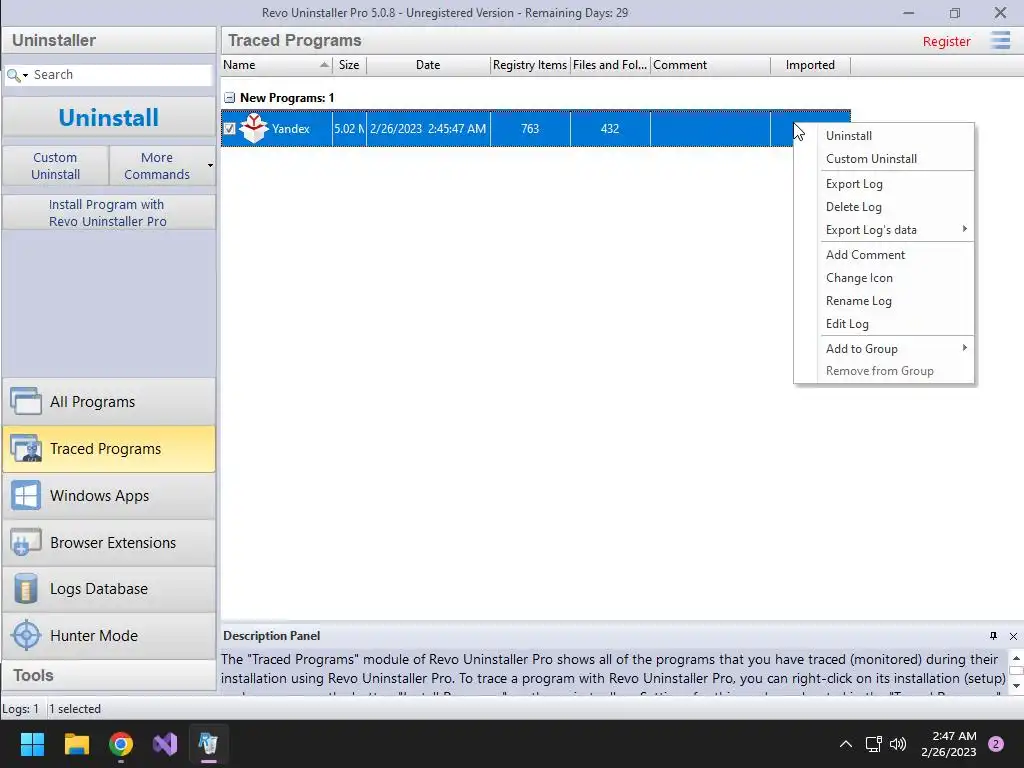Click the Hunter Mode crosshair icon
The image size is (1024, 768).
coord(26,635)
